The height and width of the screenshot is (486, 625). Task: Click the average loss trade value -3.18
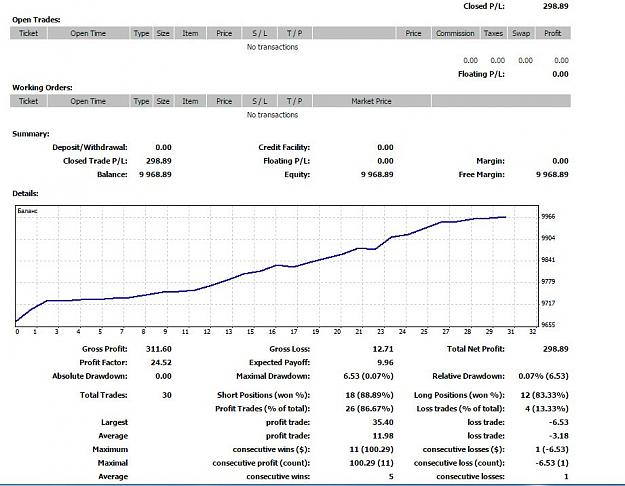[559, 436]
